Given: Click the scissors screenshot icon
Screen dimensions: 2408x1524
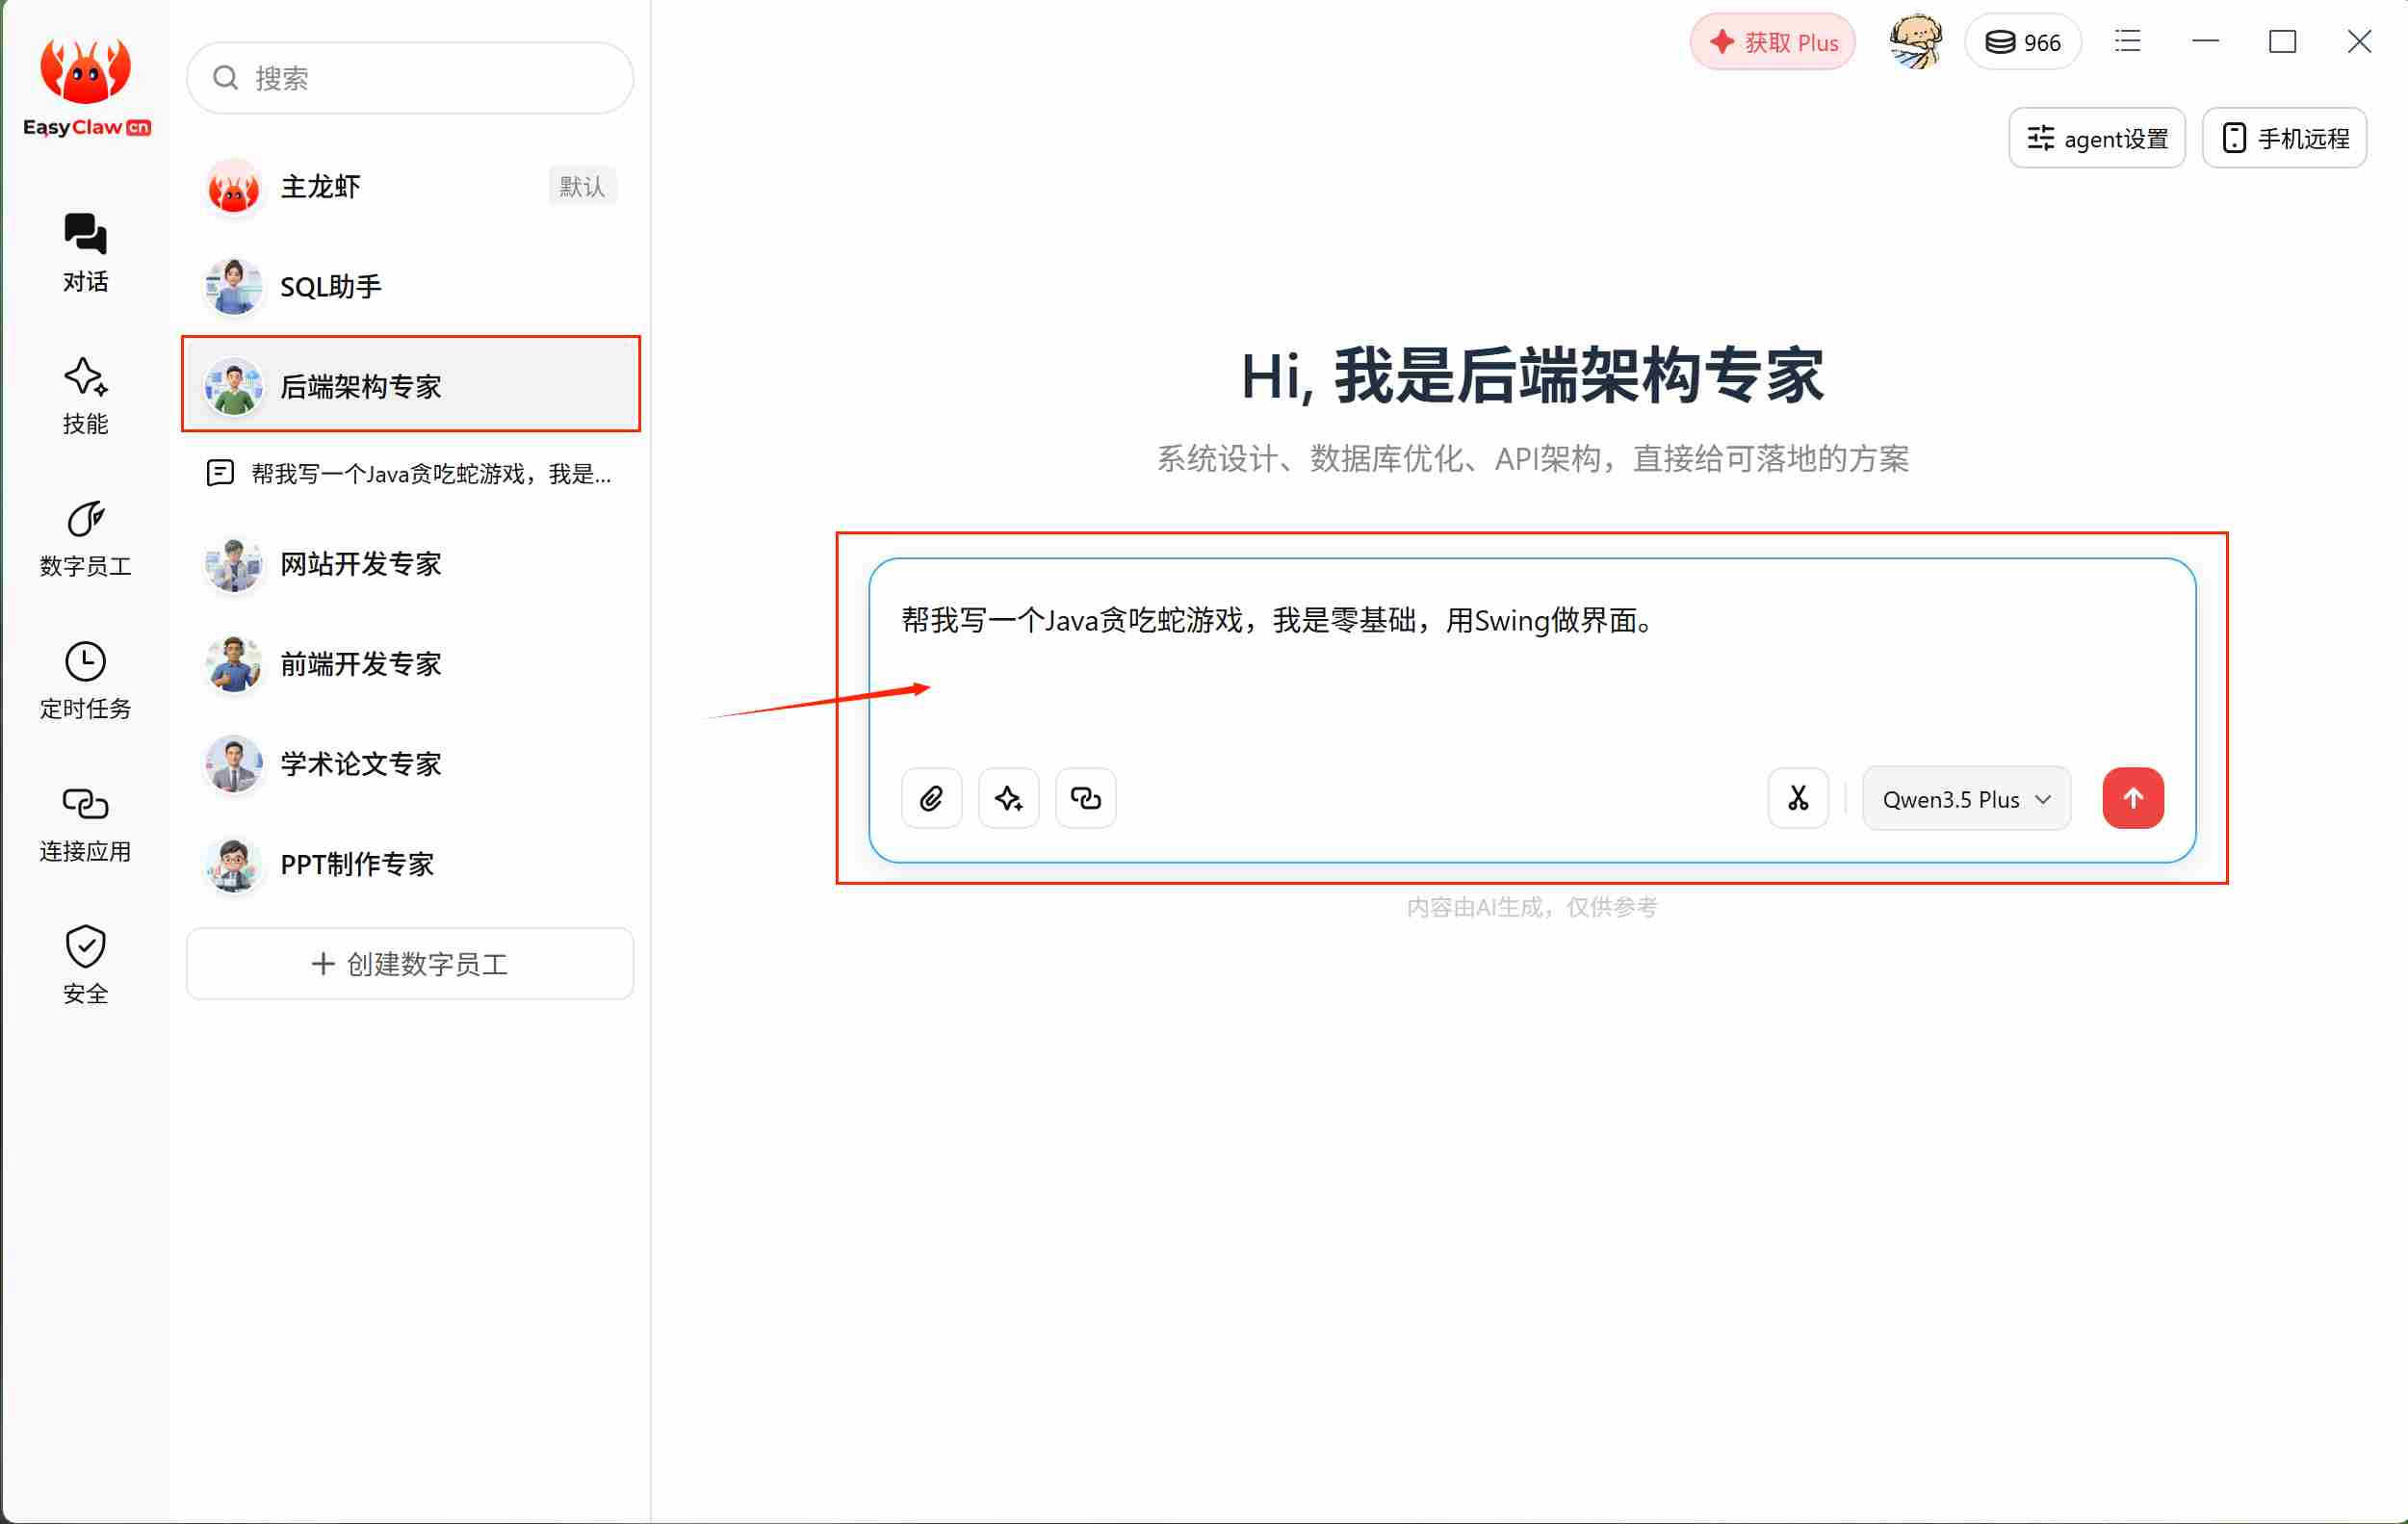Looking at the screenshot, I should [1798, 798].
